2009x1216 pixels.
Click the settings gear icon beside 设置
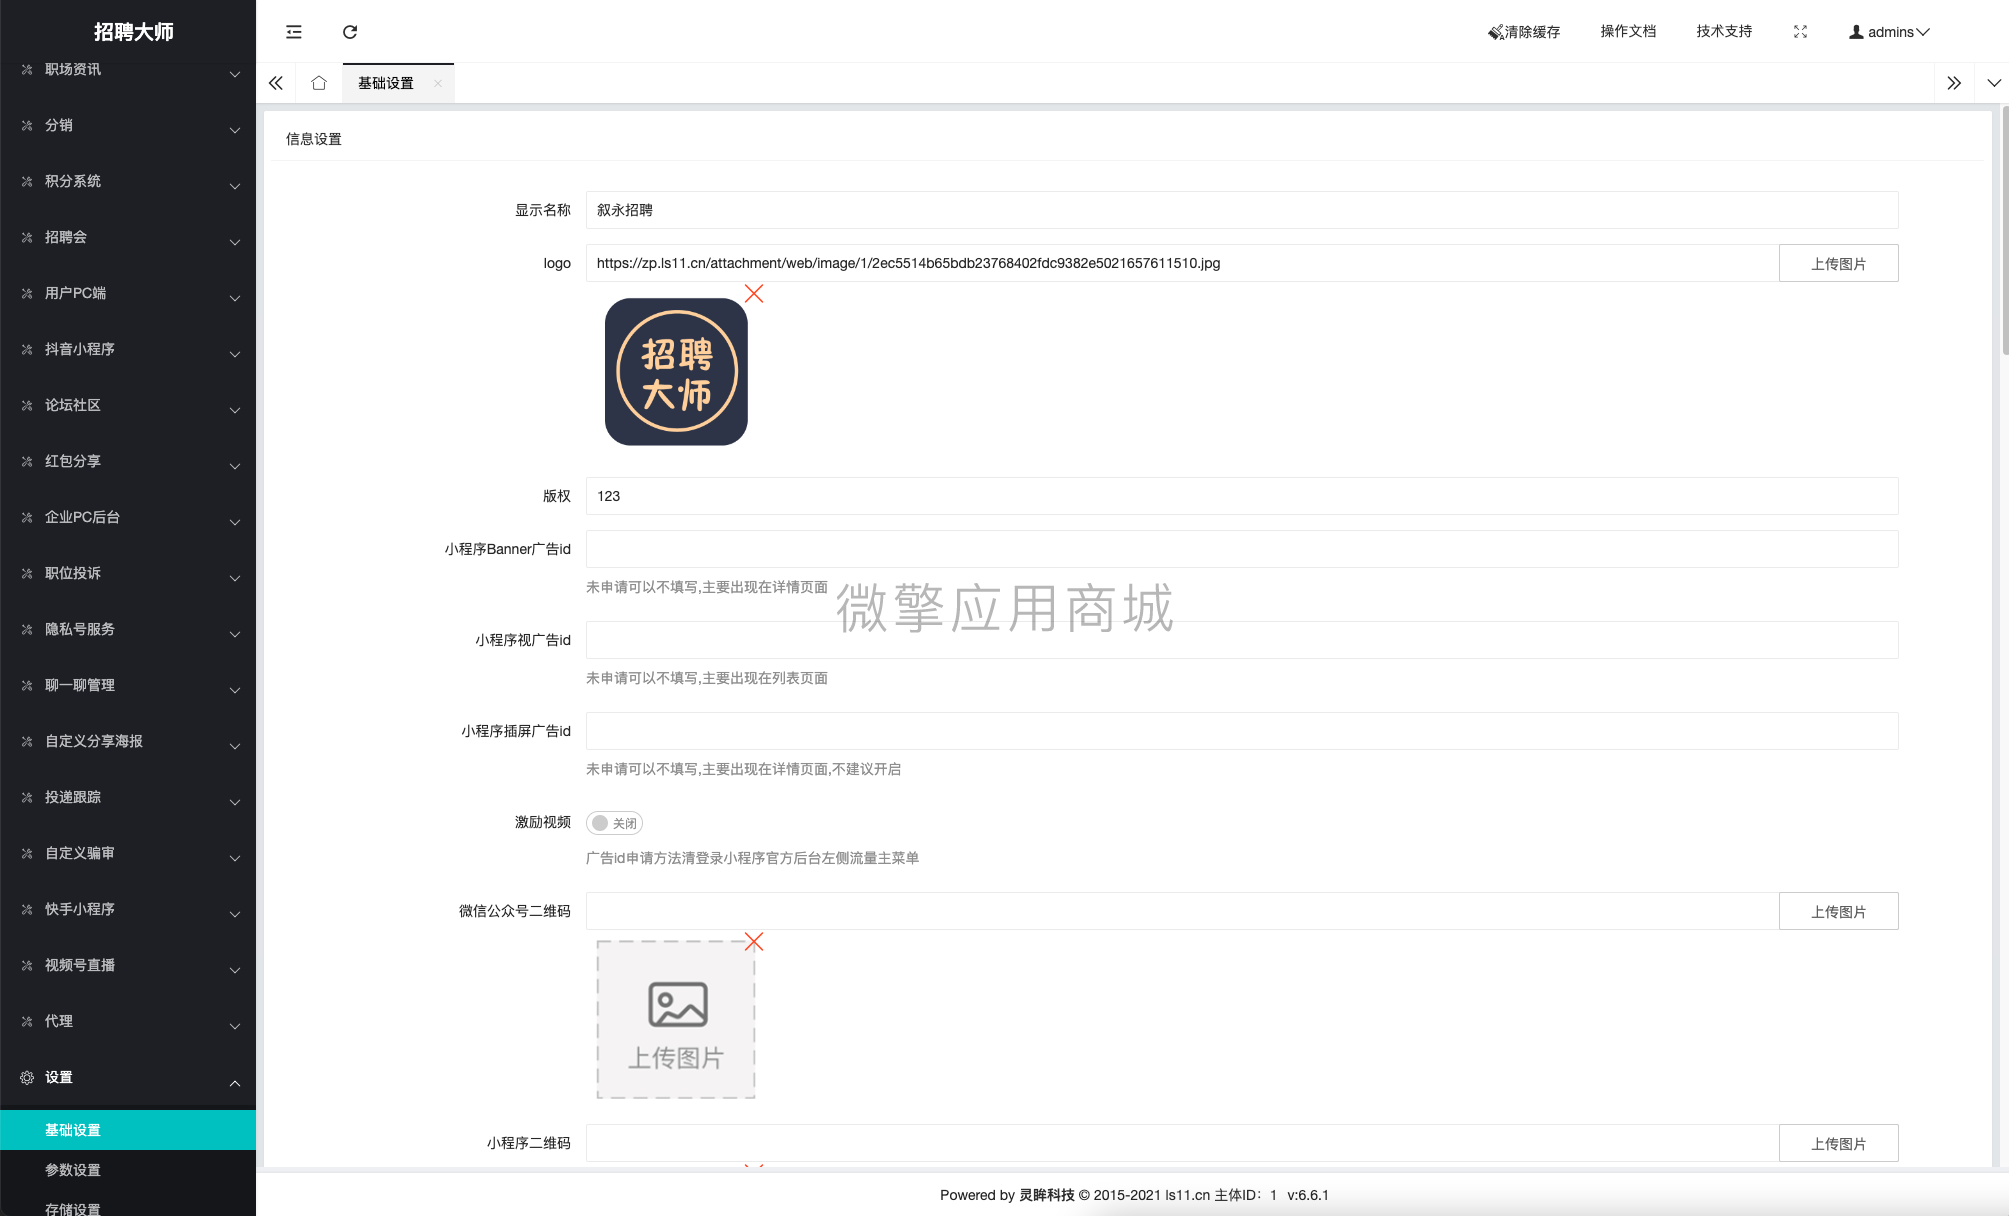pos(27,1077)
